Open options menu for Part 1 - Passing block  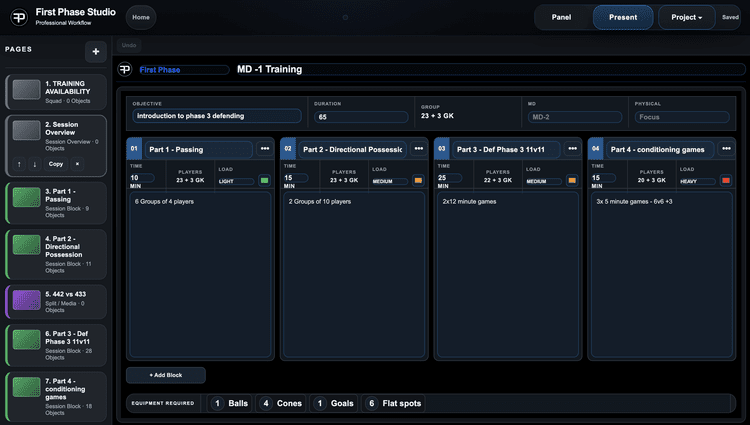(x=265, y=149)
